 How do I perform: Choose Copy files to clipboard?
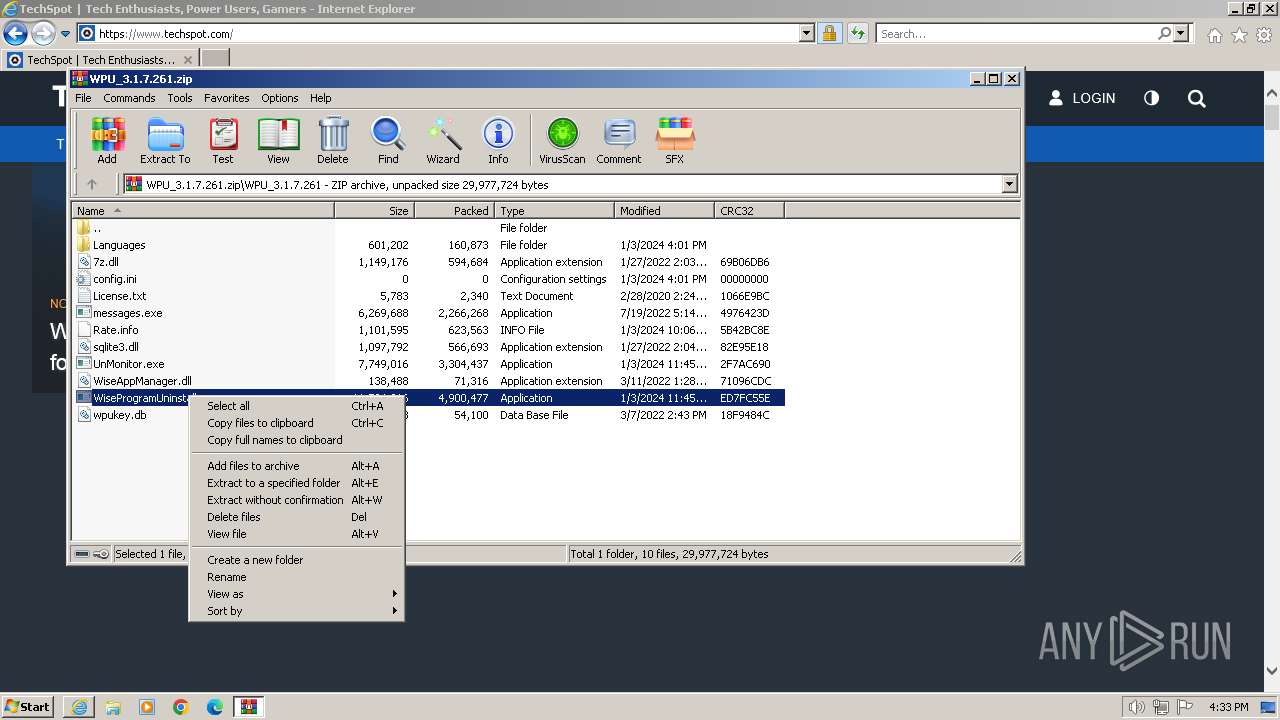(296, 423)
